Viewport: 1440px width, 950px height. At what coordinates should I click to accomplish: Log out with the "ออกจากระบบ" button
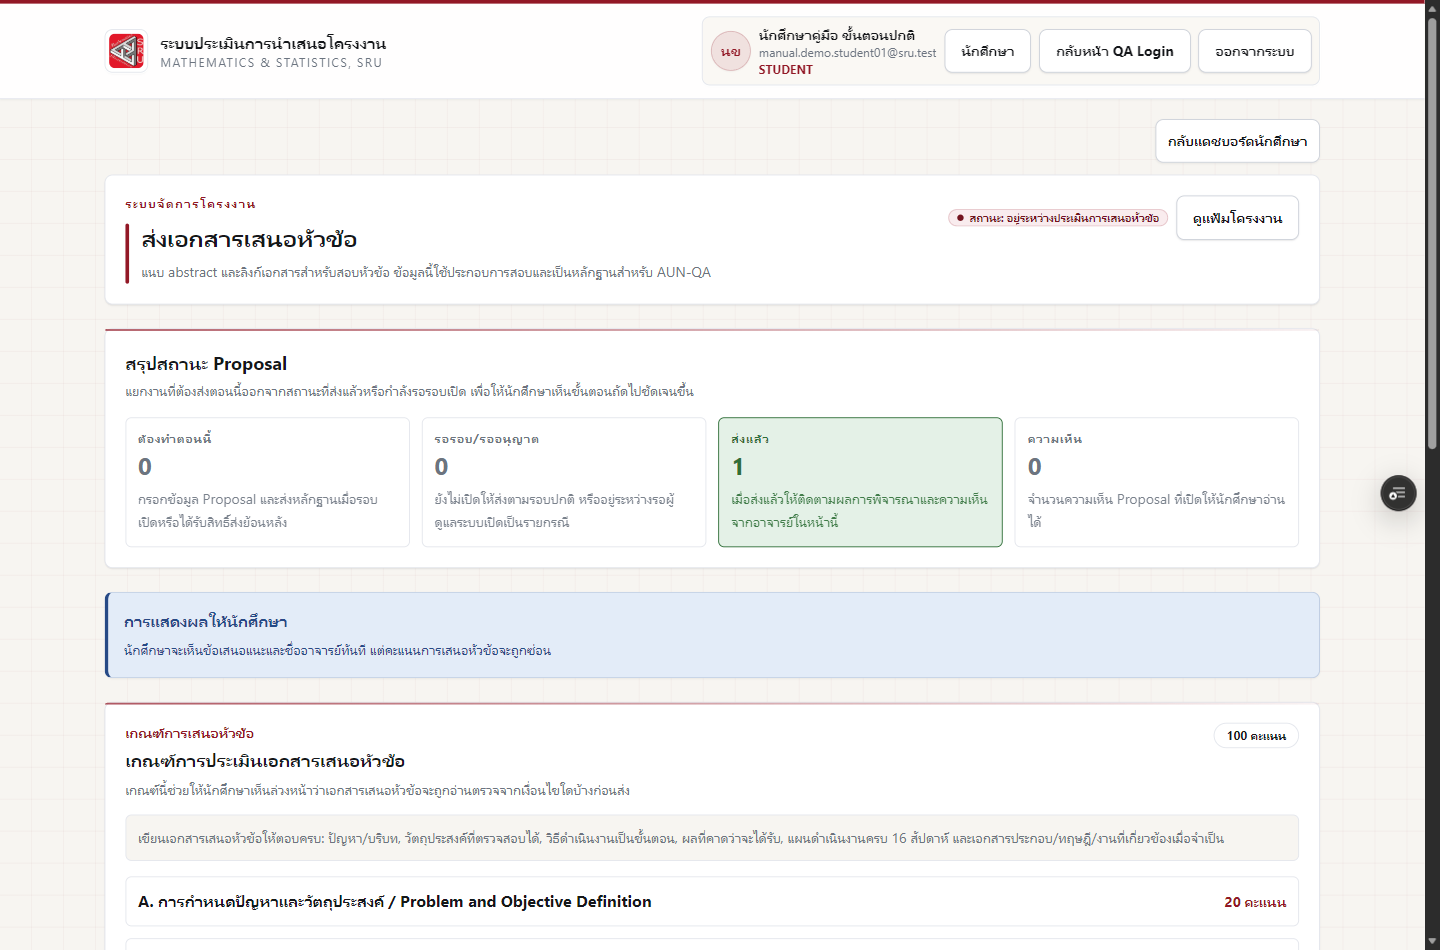pyautogui.click(x=1255, y=51)
